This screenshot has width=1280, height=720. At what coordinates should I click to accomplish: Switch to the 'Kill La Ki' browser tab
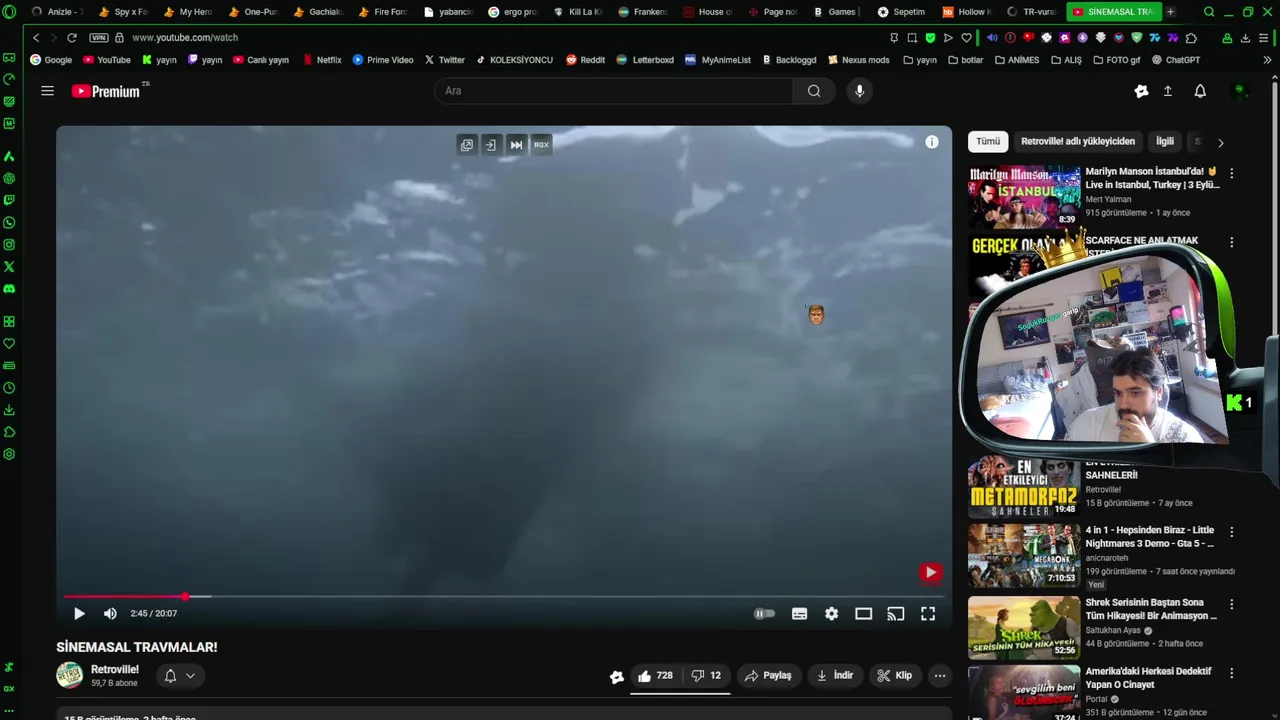coord(578,12)
